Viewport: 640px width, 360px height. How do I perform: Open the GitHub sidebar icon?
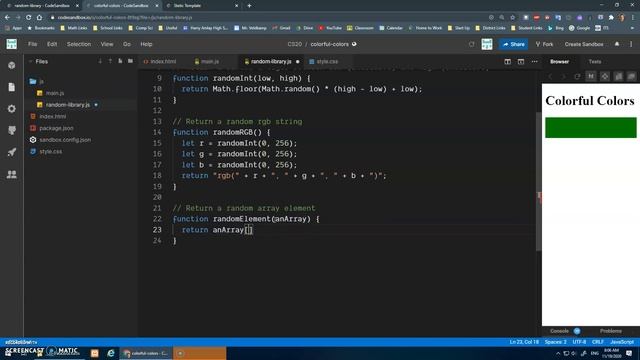[x=11, y=130]
